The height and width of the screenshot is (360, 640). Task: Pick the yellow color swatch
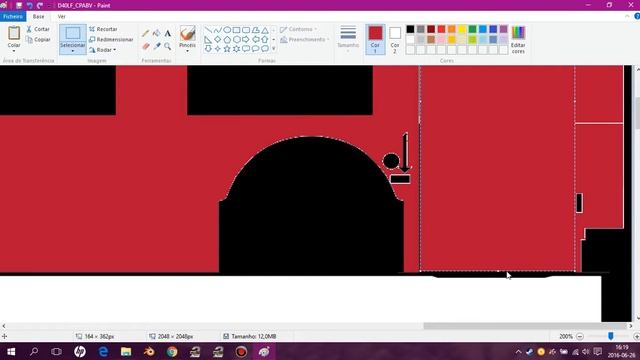[462, 29]
